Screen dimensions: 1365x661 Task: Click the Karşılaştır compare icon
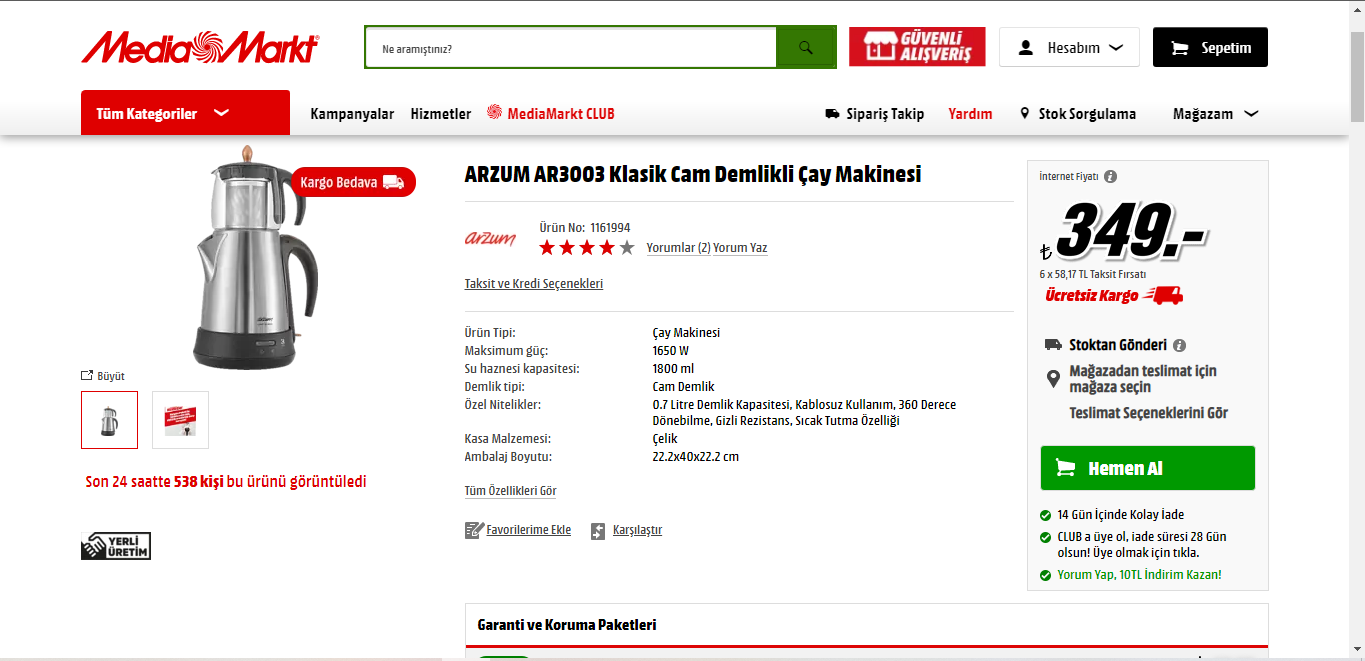(x=598, y=531)
